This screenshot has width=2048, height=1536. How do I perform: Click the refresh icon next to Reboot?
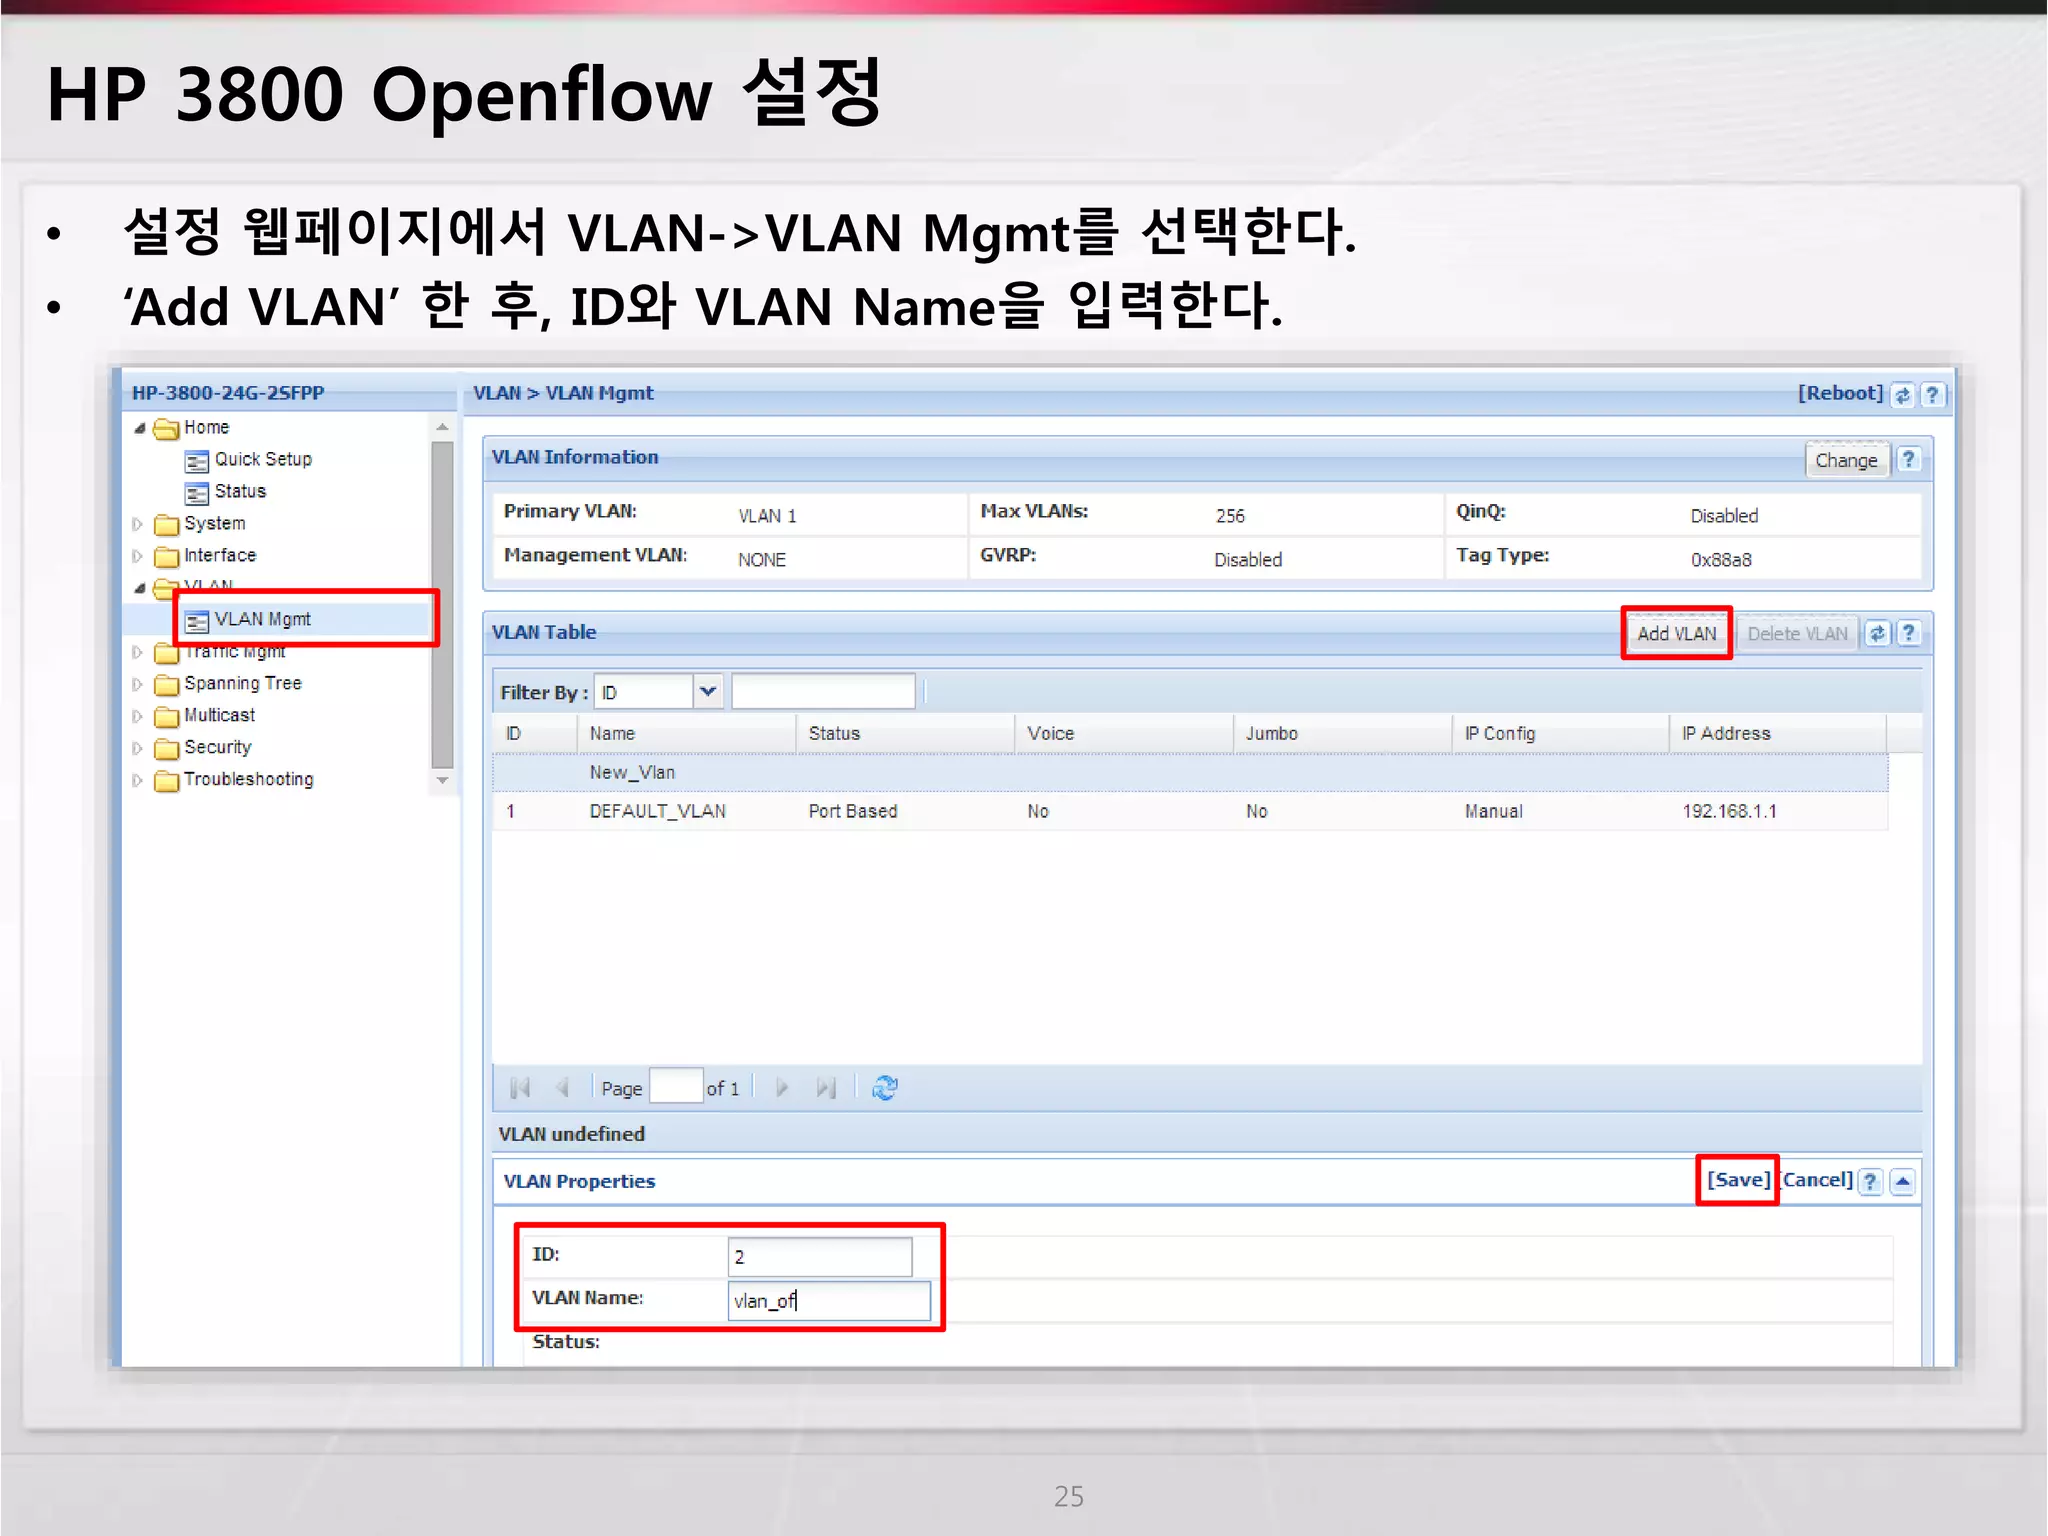pyautogui.click(x=1903, y=395)
